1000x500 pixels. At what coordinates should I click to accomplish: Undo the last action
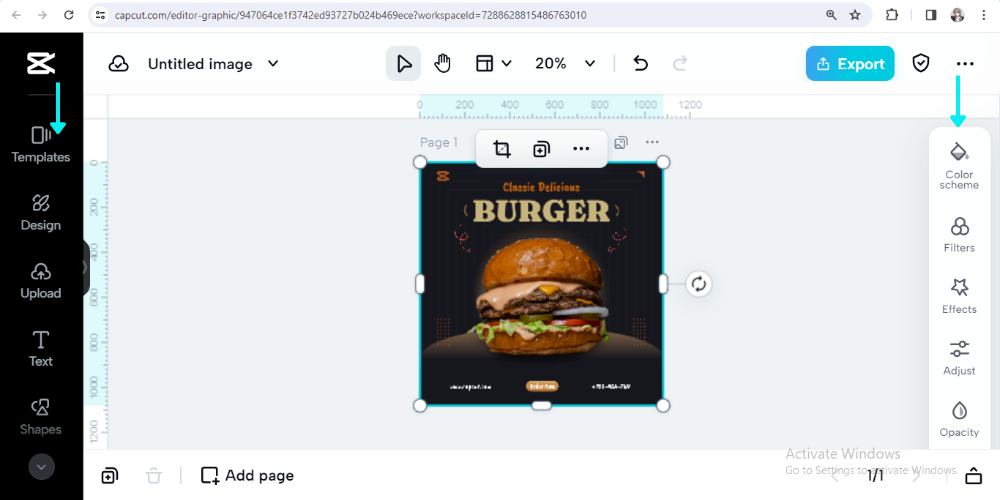coord(640,63)
